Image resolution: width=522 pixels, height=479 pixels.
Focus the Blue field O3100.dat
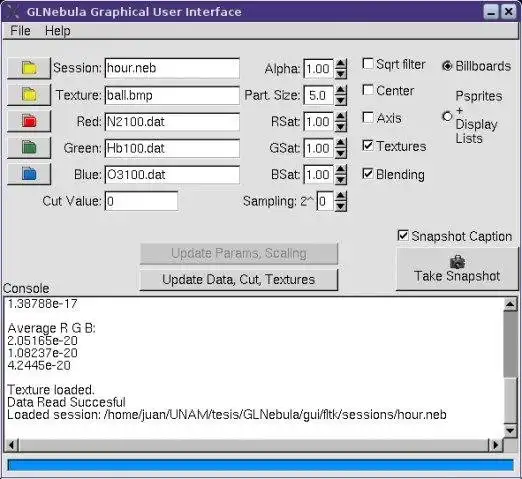(x=172, y=174)
